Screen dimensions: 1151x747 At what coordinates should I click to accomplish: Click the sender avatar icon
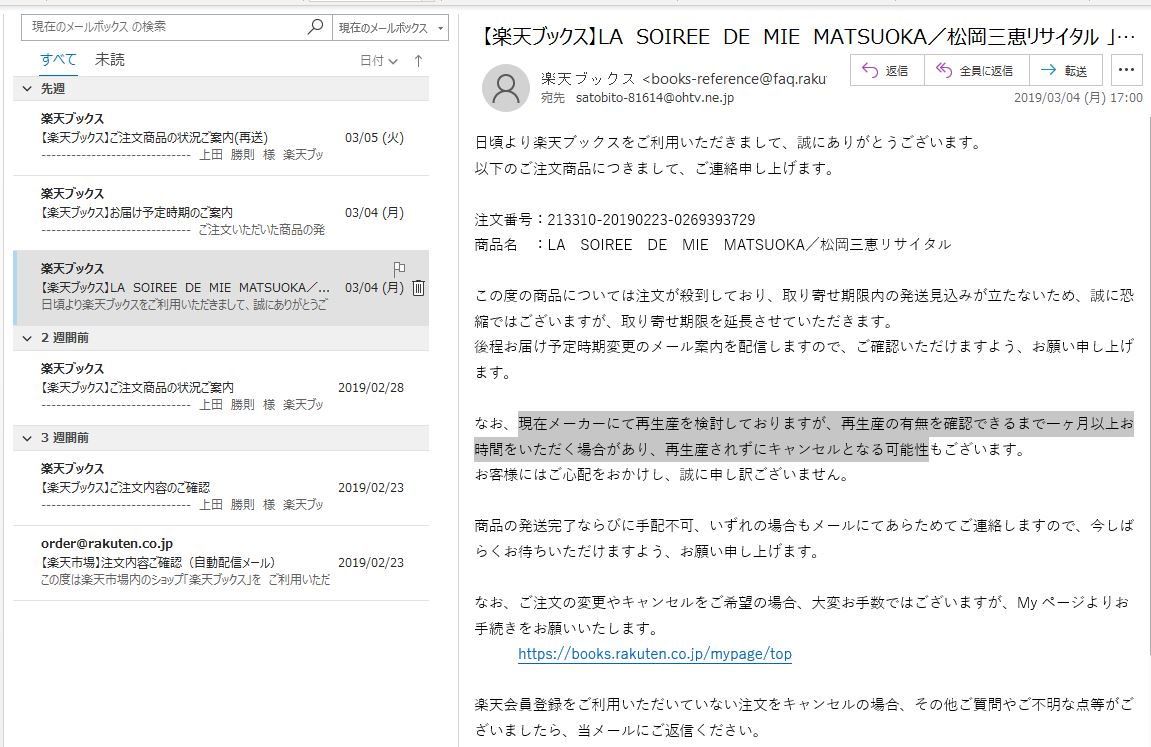click(x=506, y=88)
